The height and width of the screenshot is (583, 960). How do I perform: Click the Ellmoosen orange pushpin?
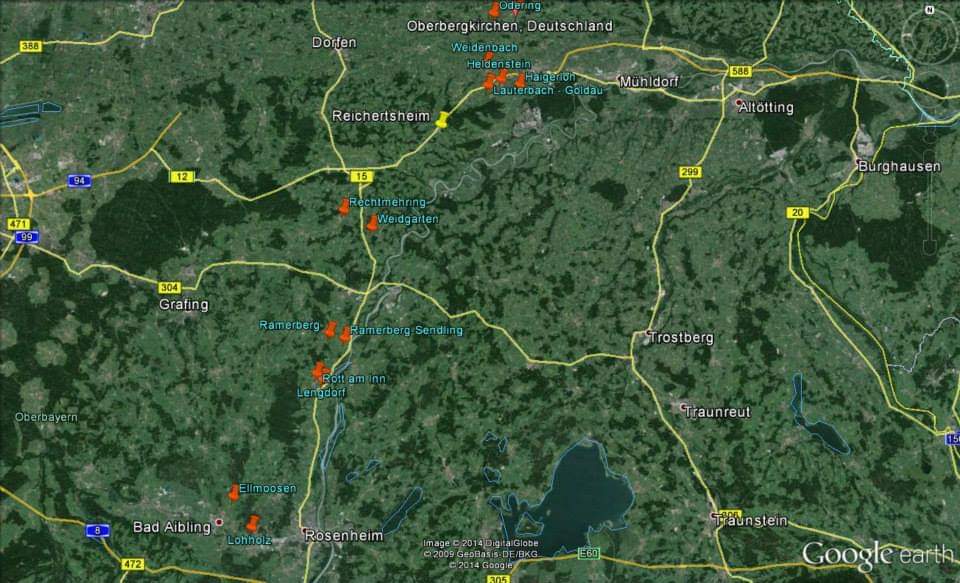(234, 492)
